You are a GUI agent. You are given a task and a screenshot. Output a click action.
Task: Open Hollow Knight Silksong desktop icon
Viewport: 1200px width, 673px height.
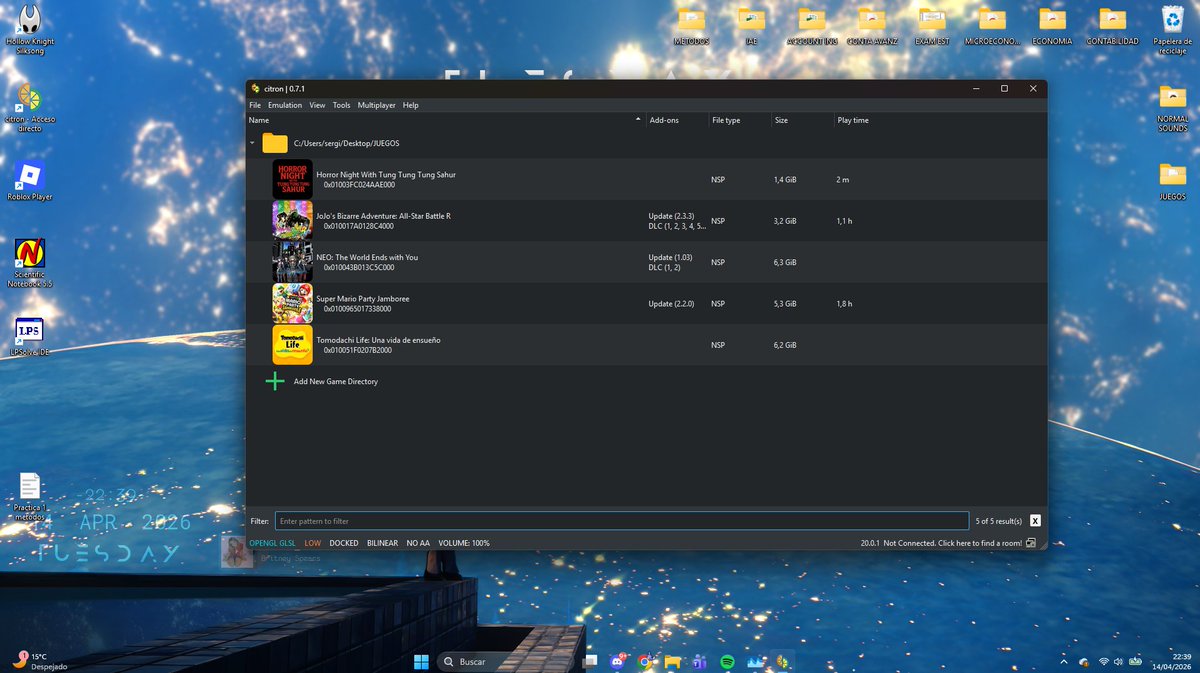click(x=30, y=30)
